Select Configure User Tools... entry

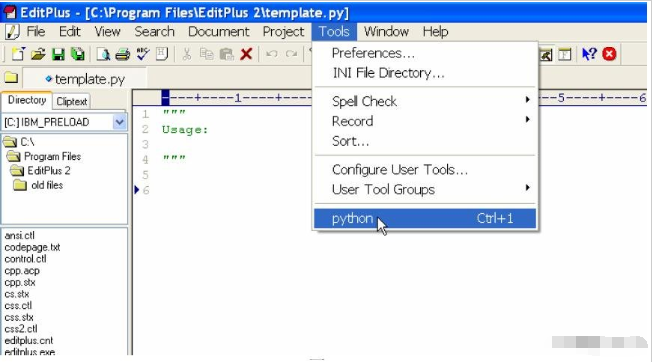coord(425,170)
